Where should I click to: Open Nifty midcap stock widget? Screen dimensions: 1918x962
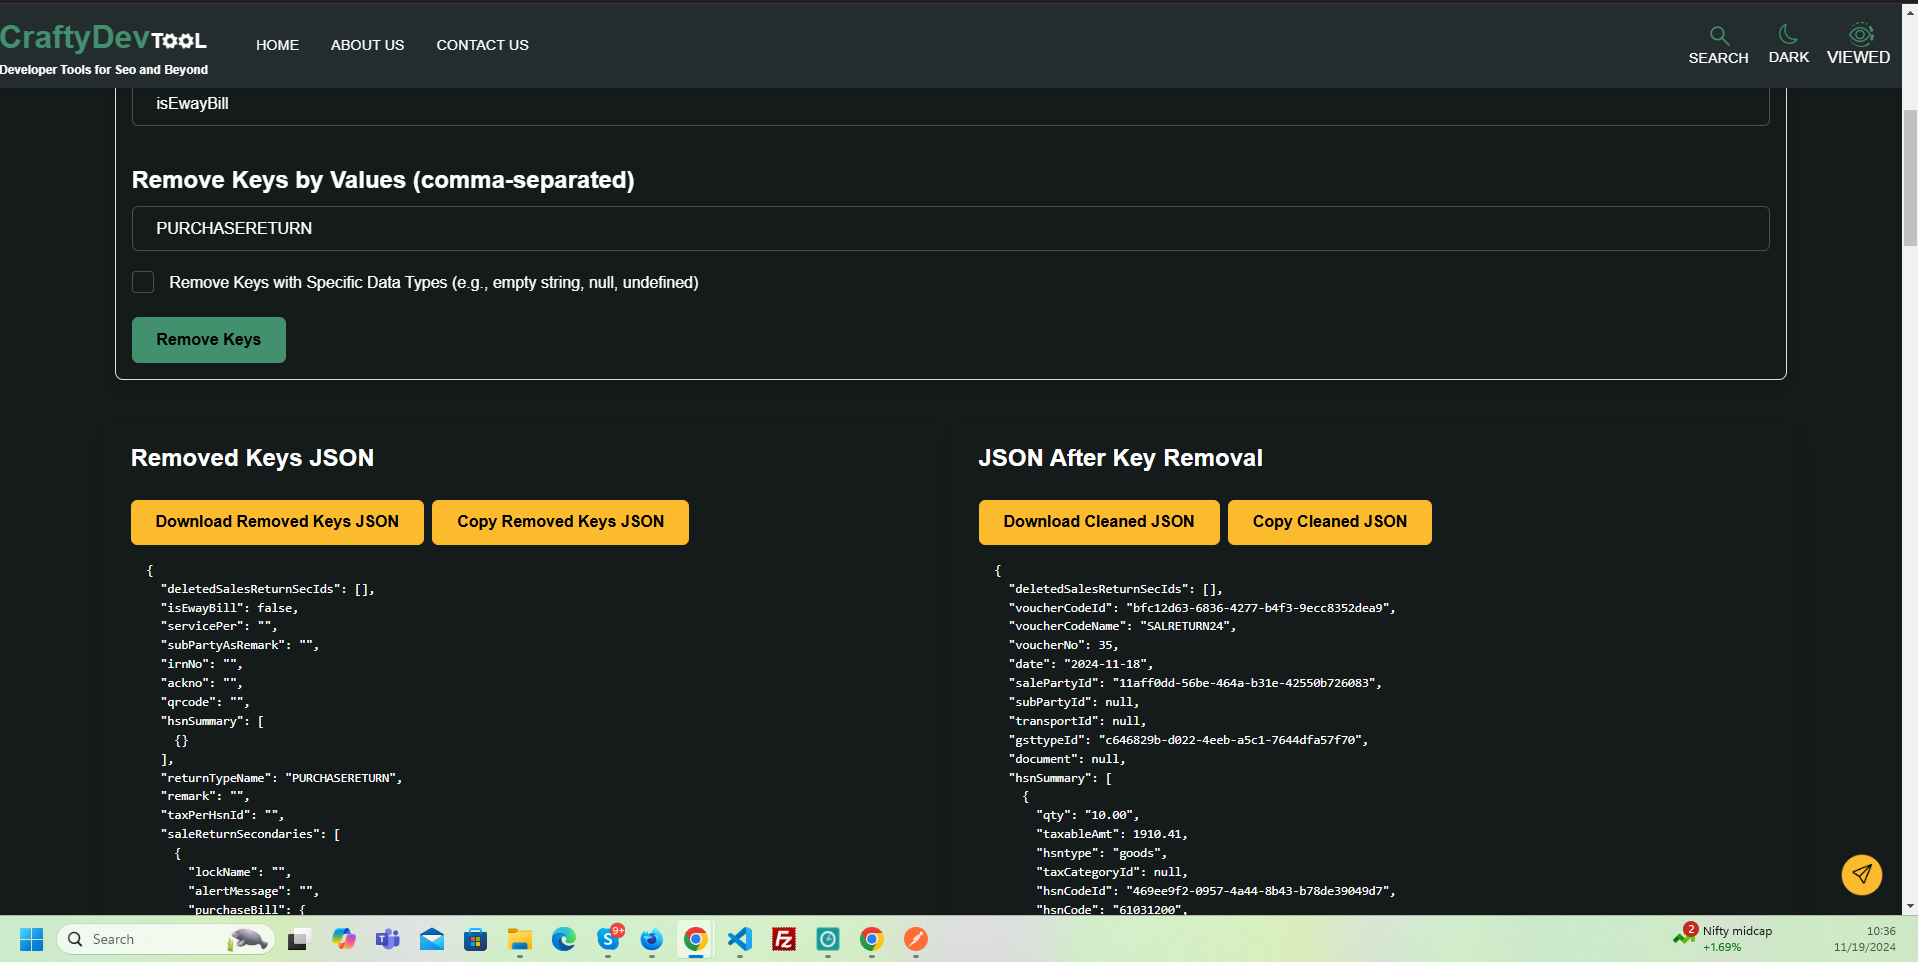[1722, 938]
